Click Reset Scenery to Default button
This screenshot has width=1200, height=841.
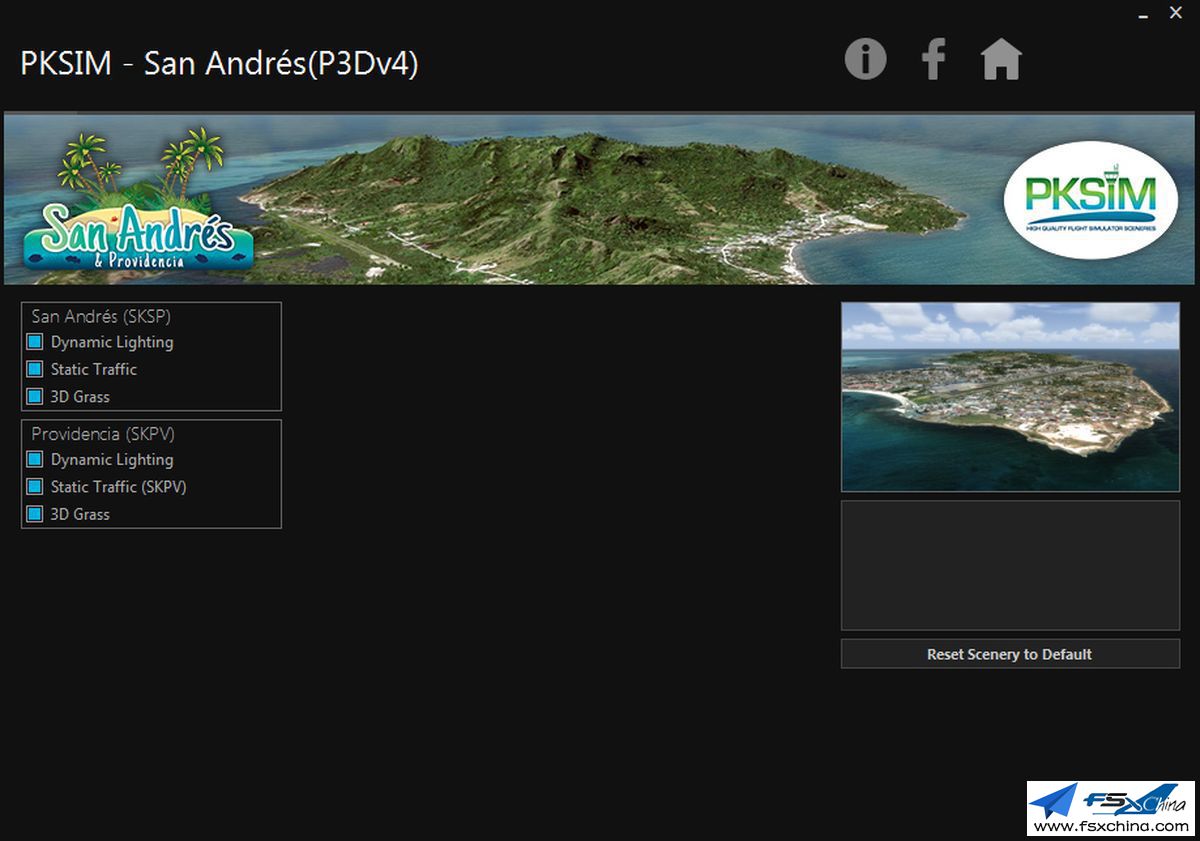click(1010, 654)
